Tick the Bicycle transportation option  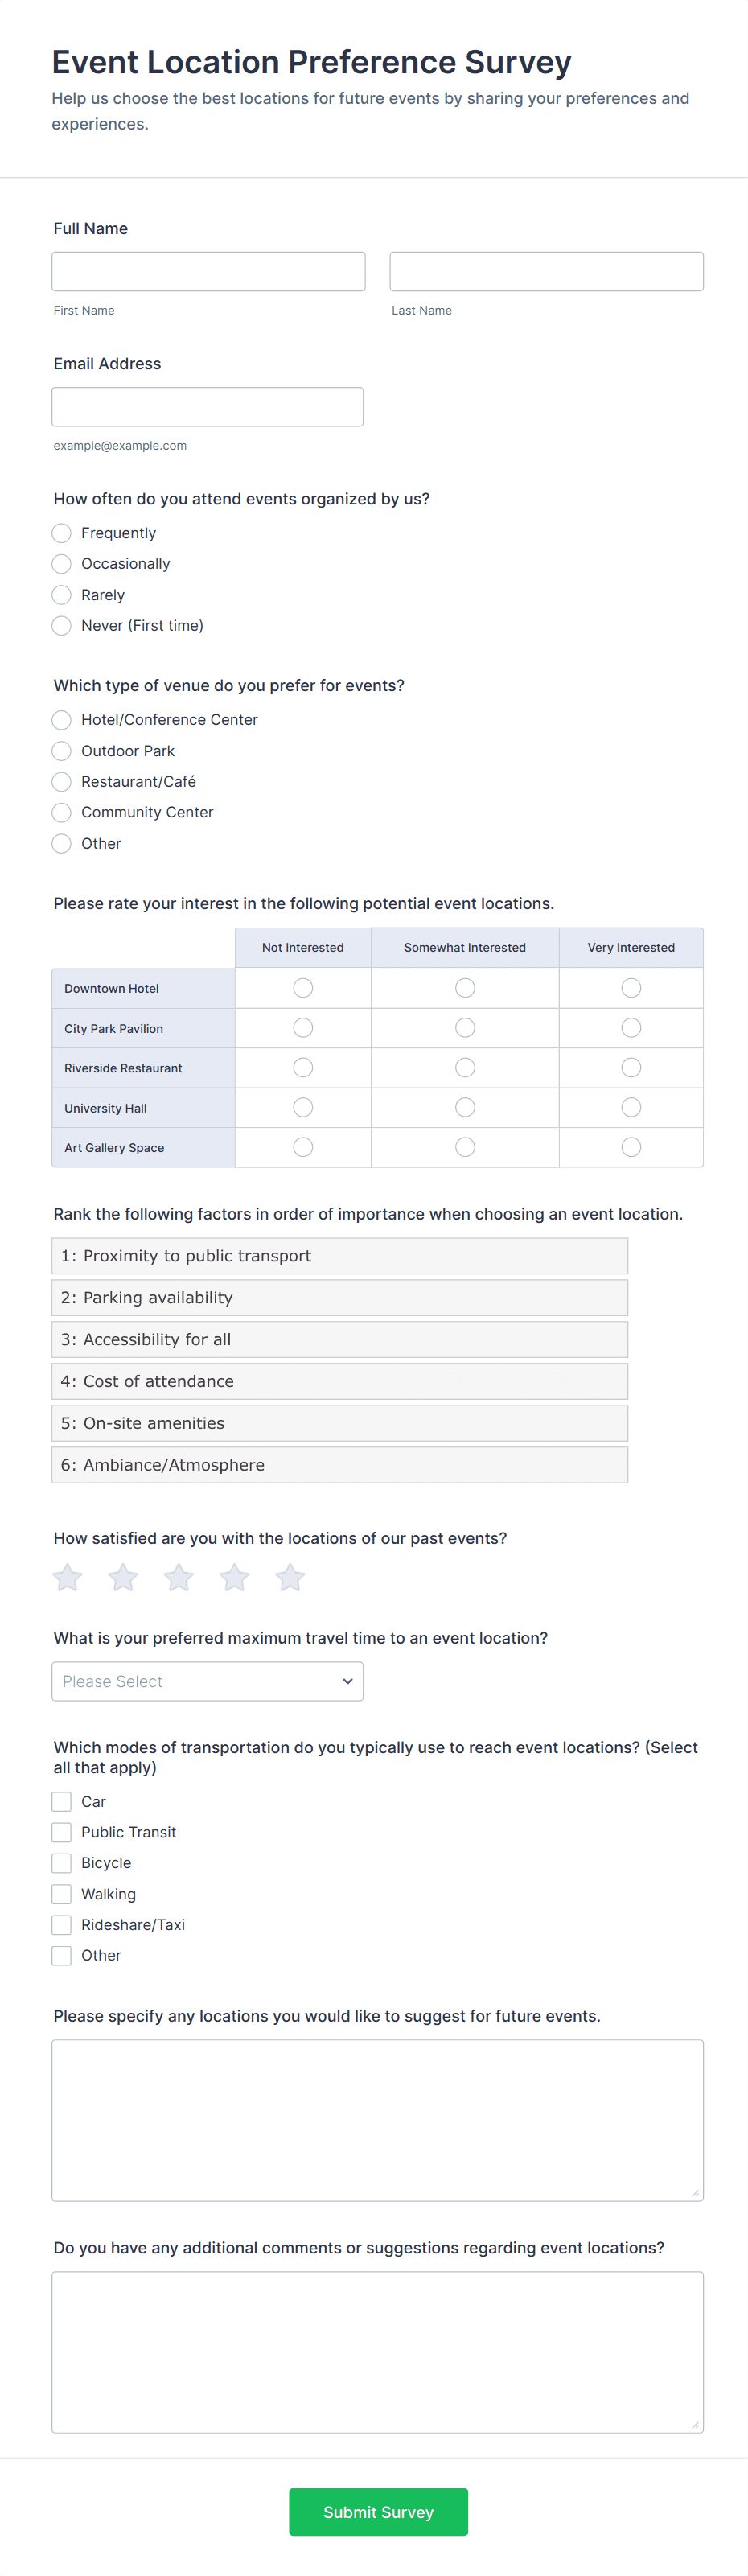click(62, 1863)
